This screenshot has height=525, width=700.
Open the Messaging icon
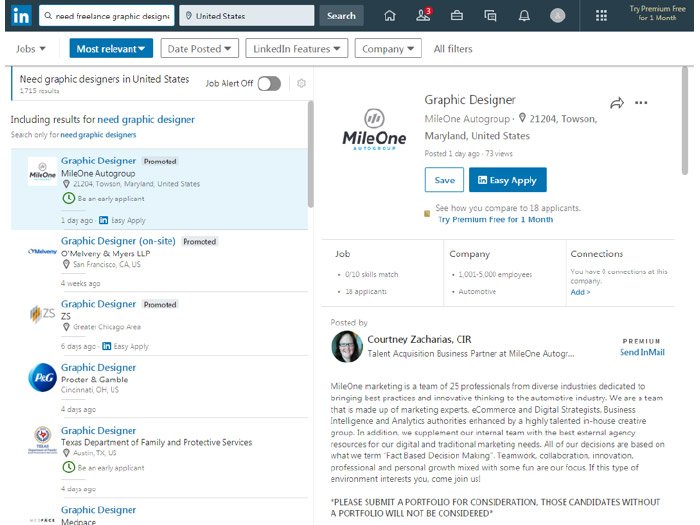point(490,16)
